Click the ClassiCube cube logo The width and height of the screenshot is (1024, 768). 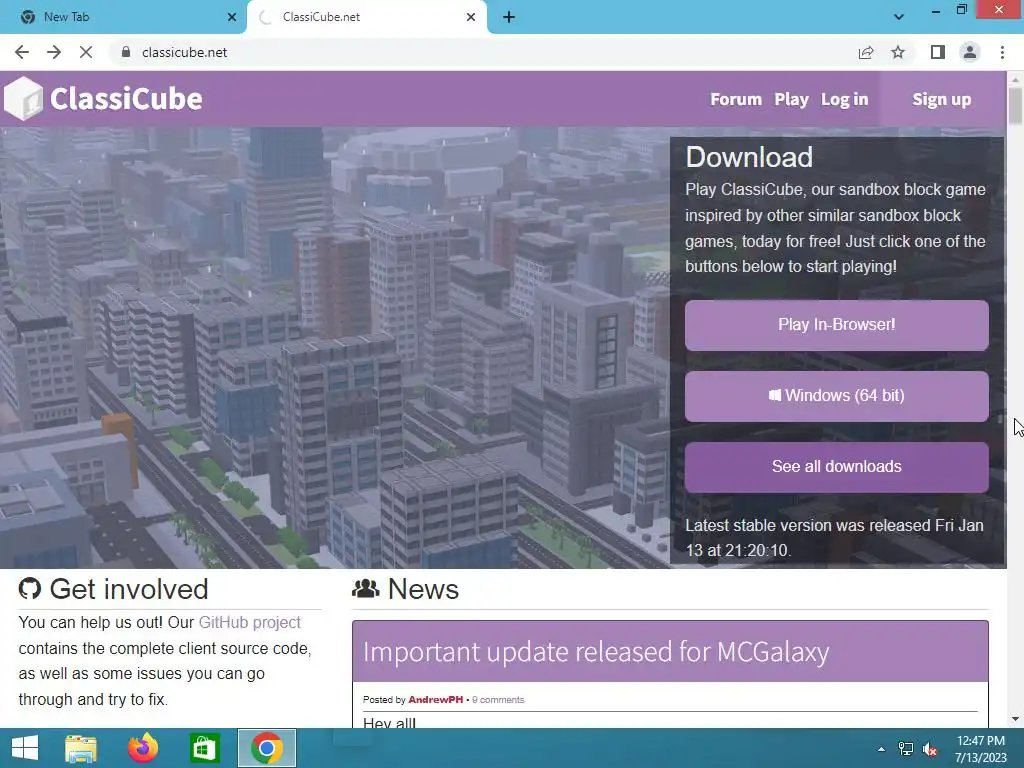tap(24, 99)
